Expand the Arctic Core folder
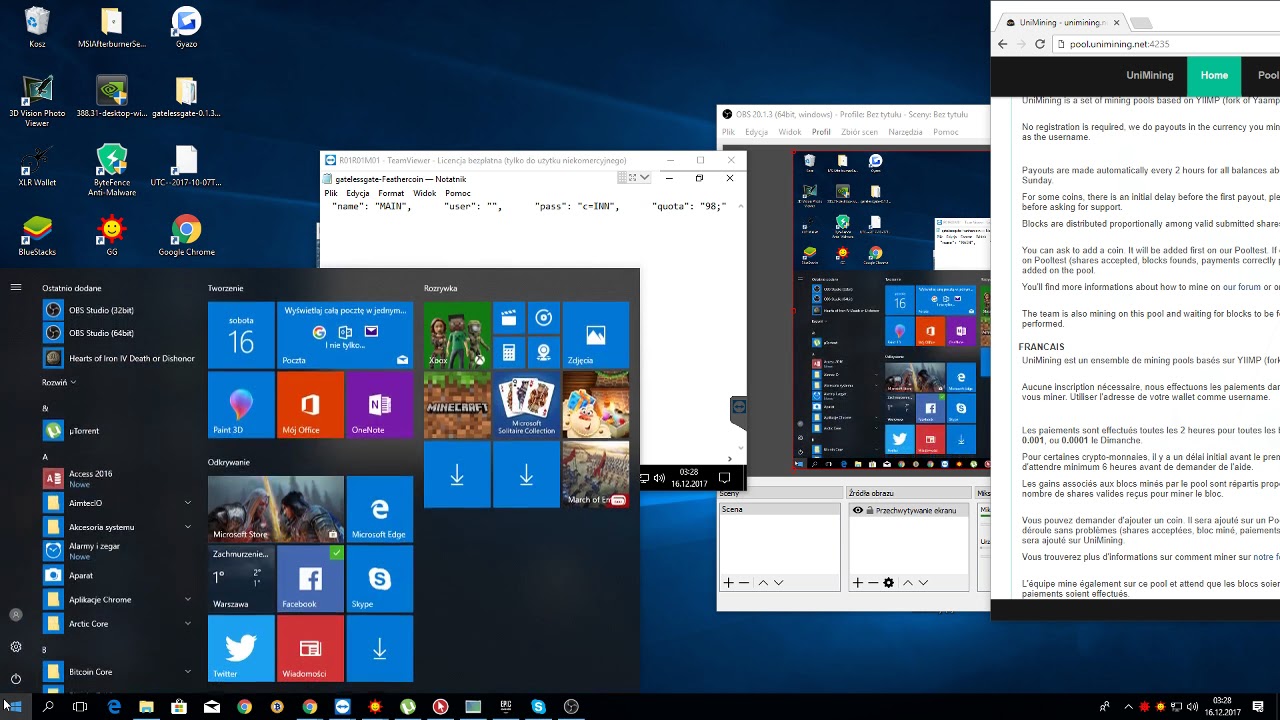1280x720 pixels. (187, 623)
